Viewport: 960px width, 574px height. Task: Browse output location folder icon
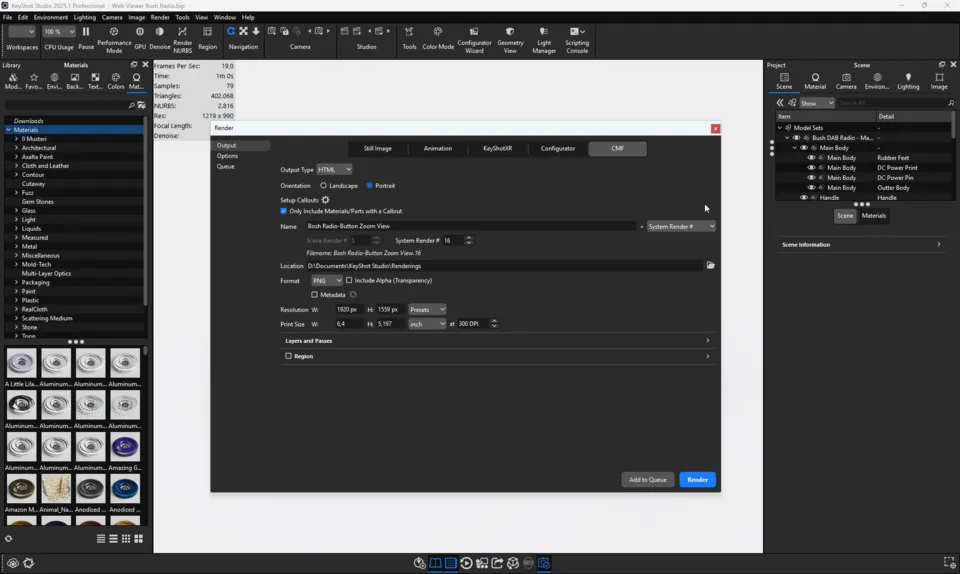pyautogui.click(x=710, y=266)
